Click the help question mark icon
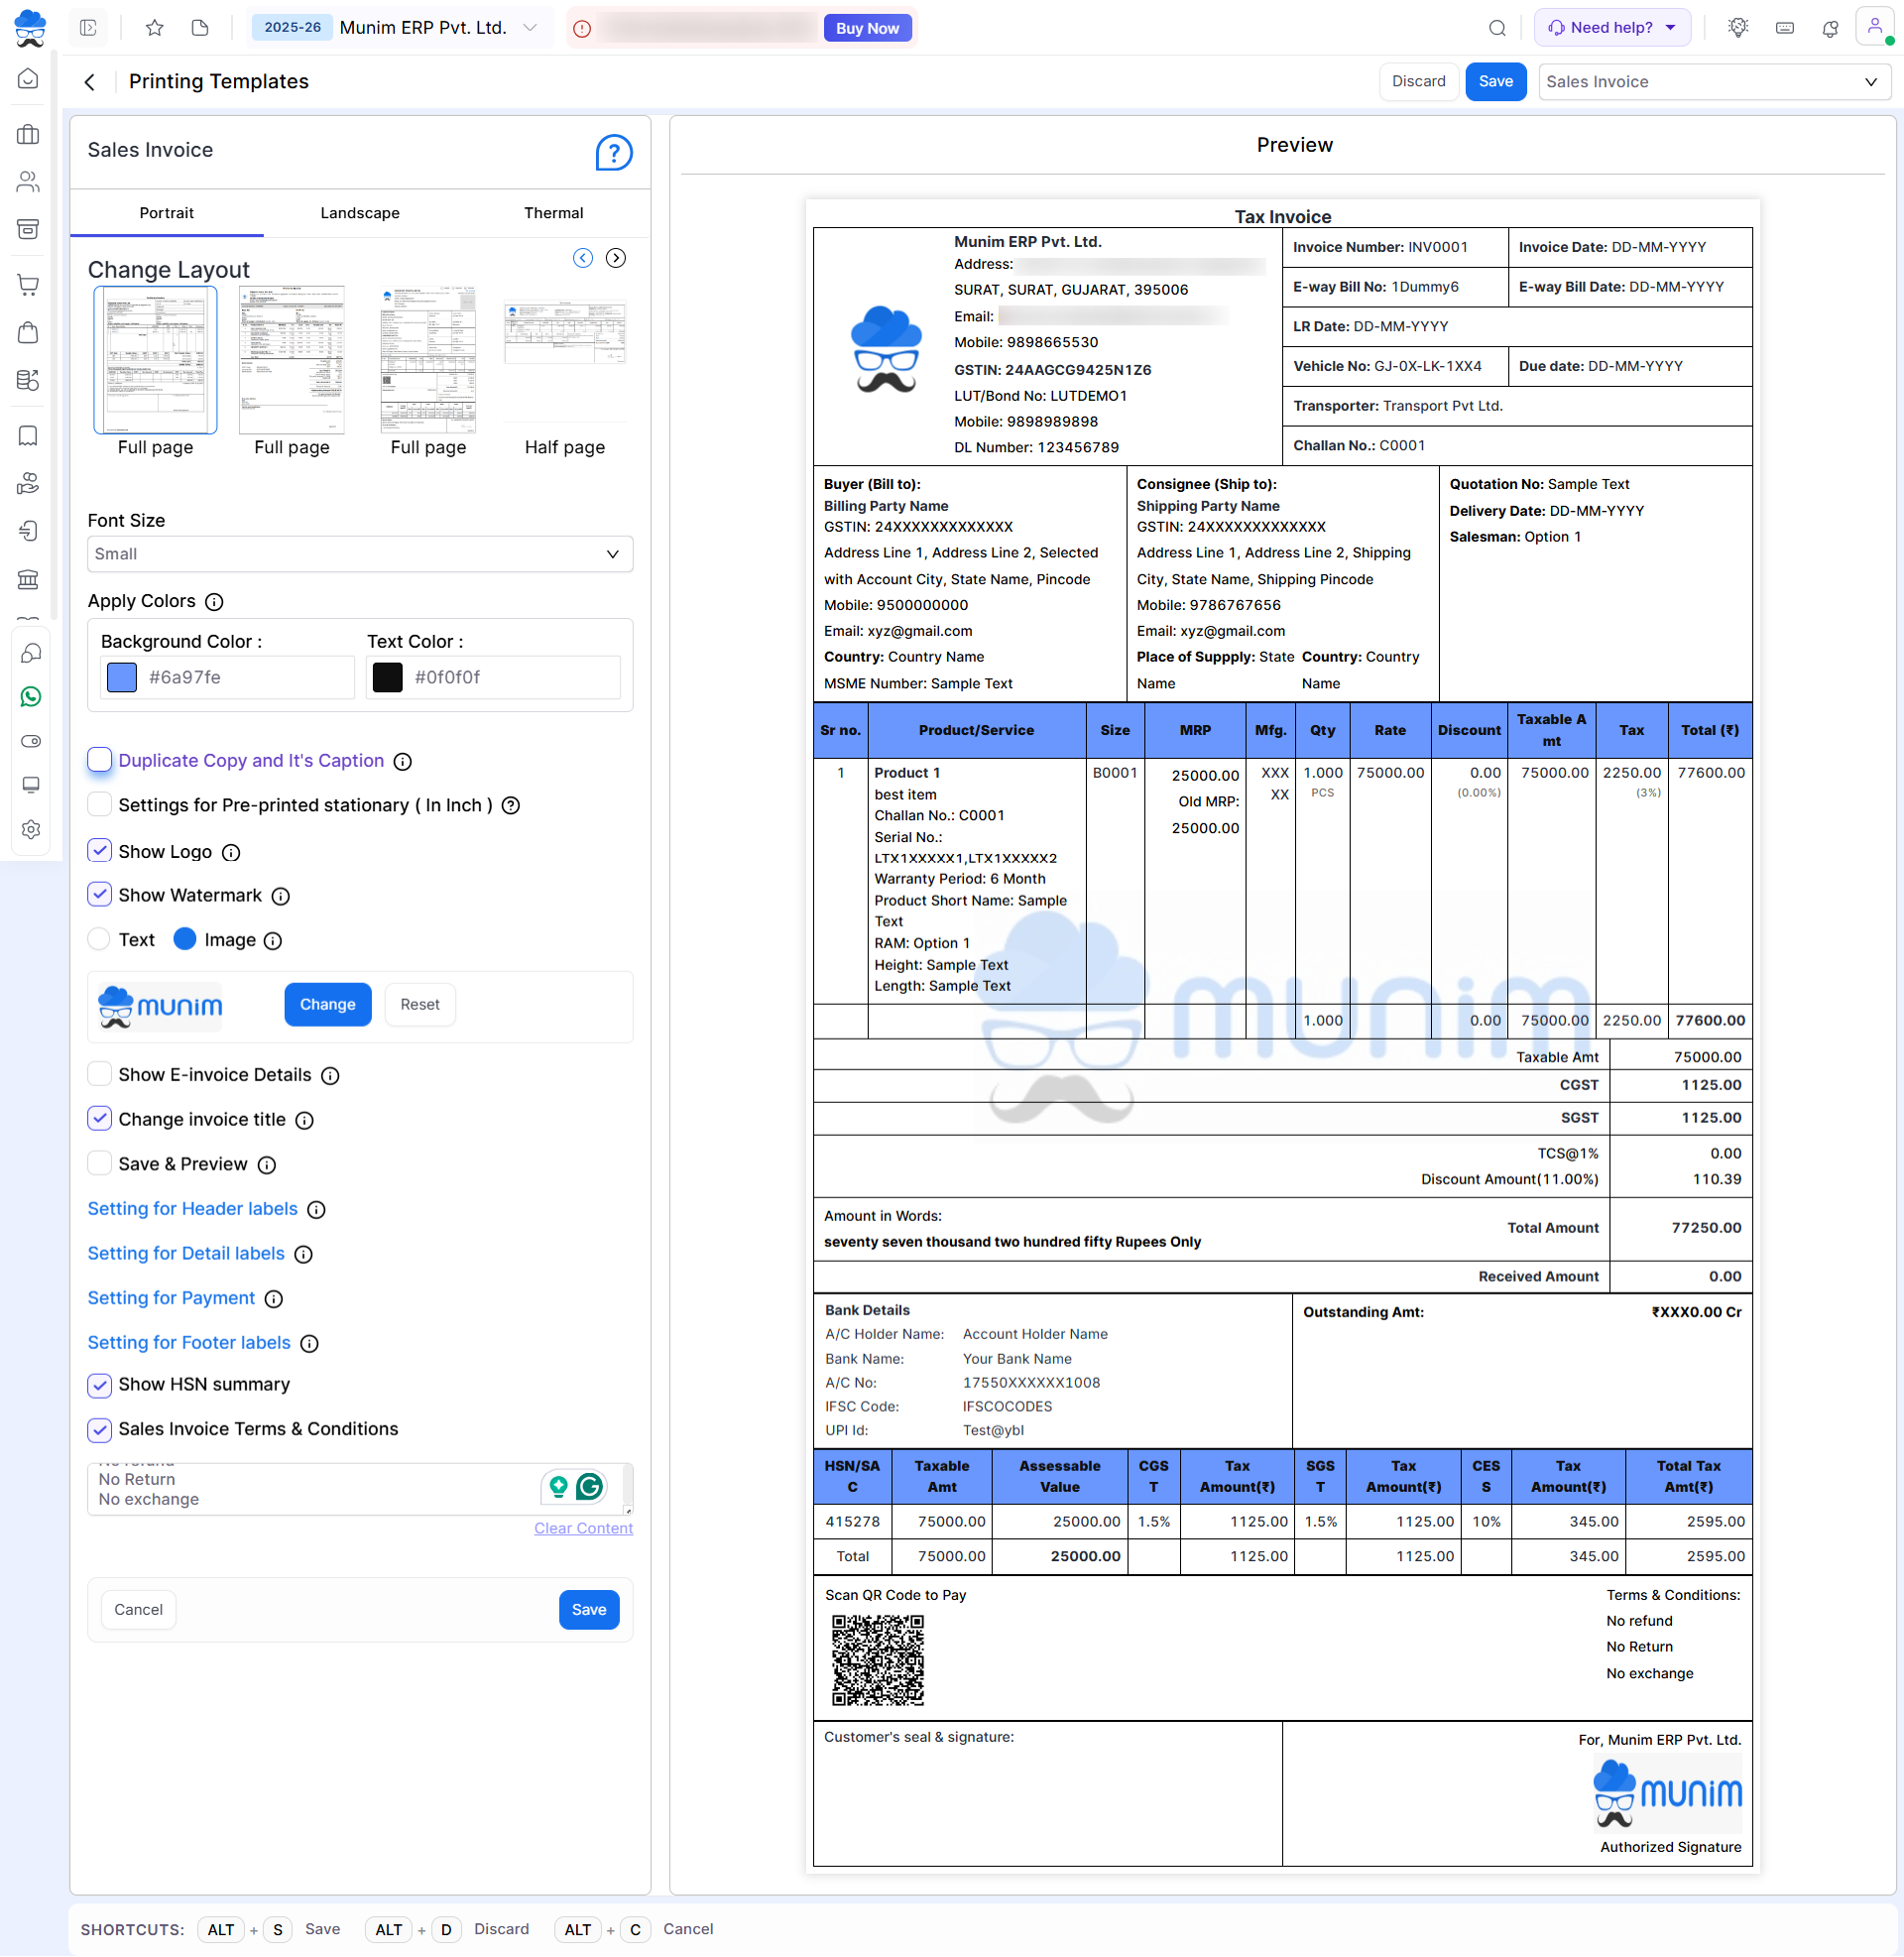 click(613, 153)
